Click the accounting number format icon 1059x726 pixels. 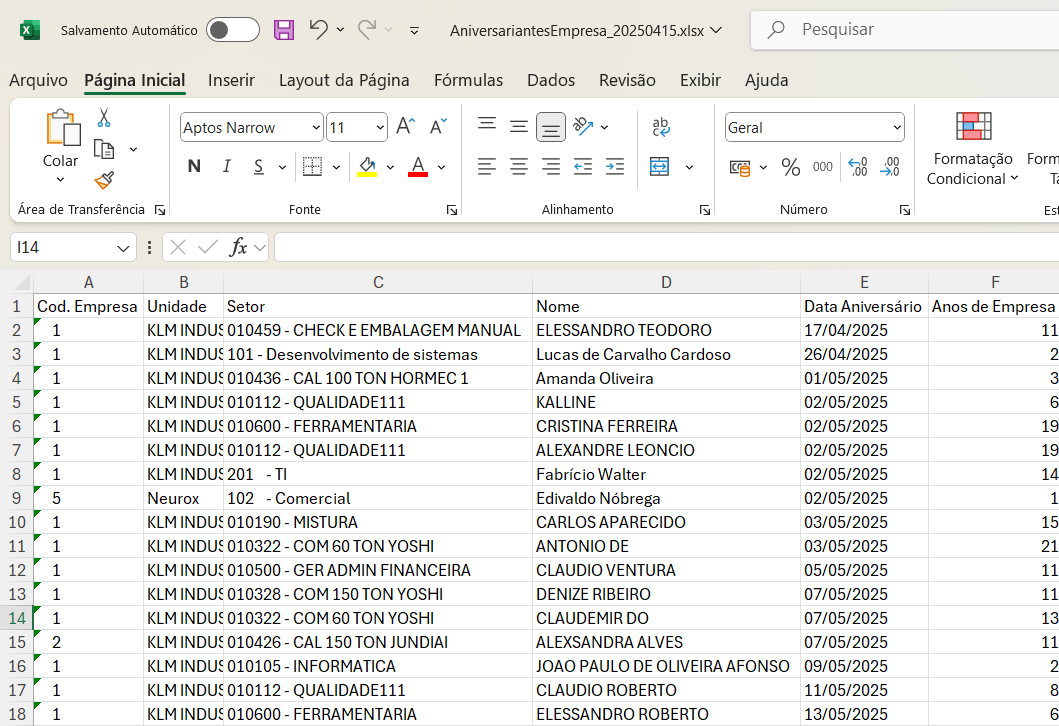click(740, 167)
